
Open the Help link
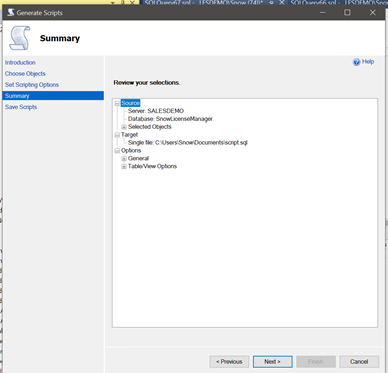click(368, 62)
